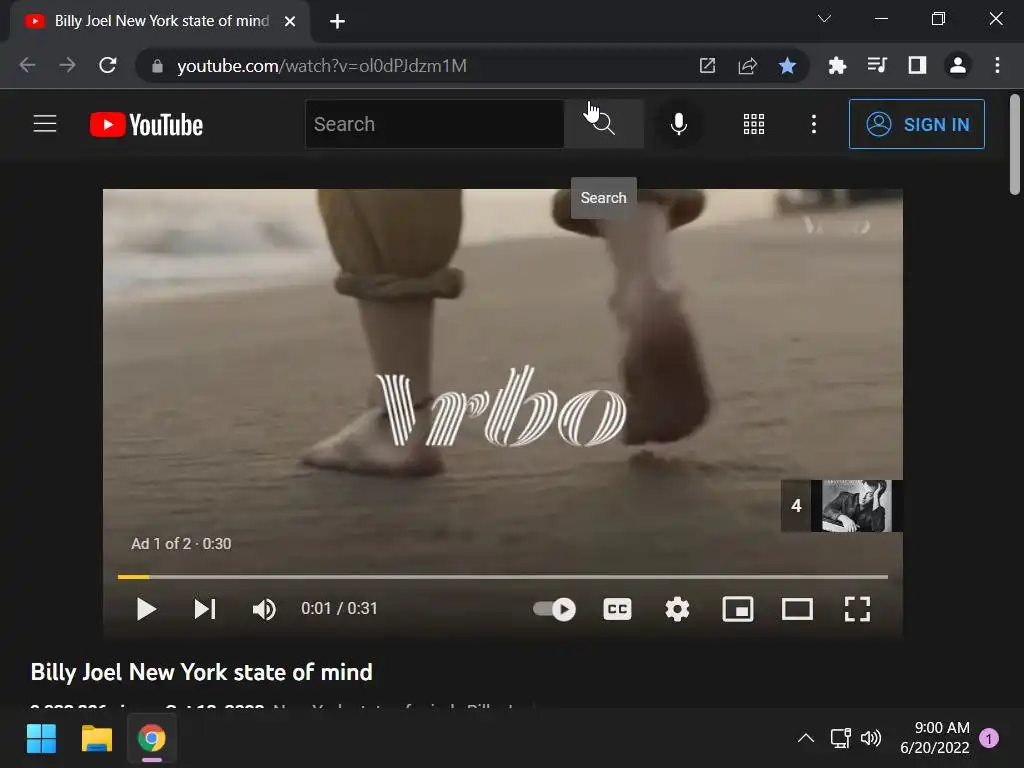The height and width of the screenshot is (768, 1024).
Task: Skip to next video
Action: [x=205, y=609]
